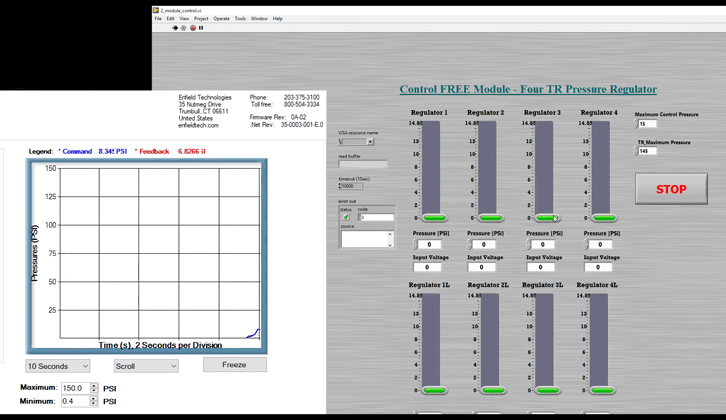This screenshot has height=420, width=726.
Task: Open the Scroll mode dropdown
Action: (x=146, y=366)
